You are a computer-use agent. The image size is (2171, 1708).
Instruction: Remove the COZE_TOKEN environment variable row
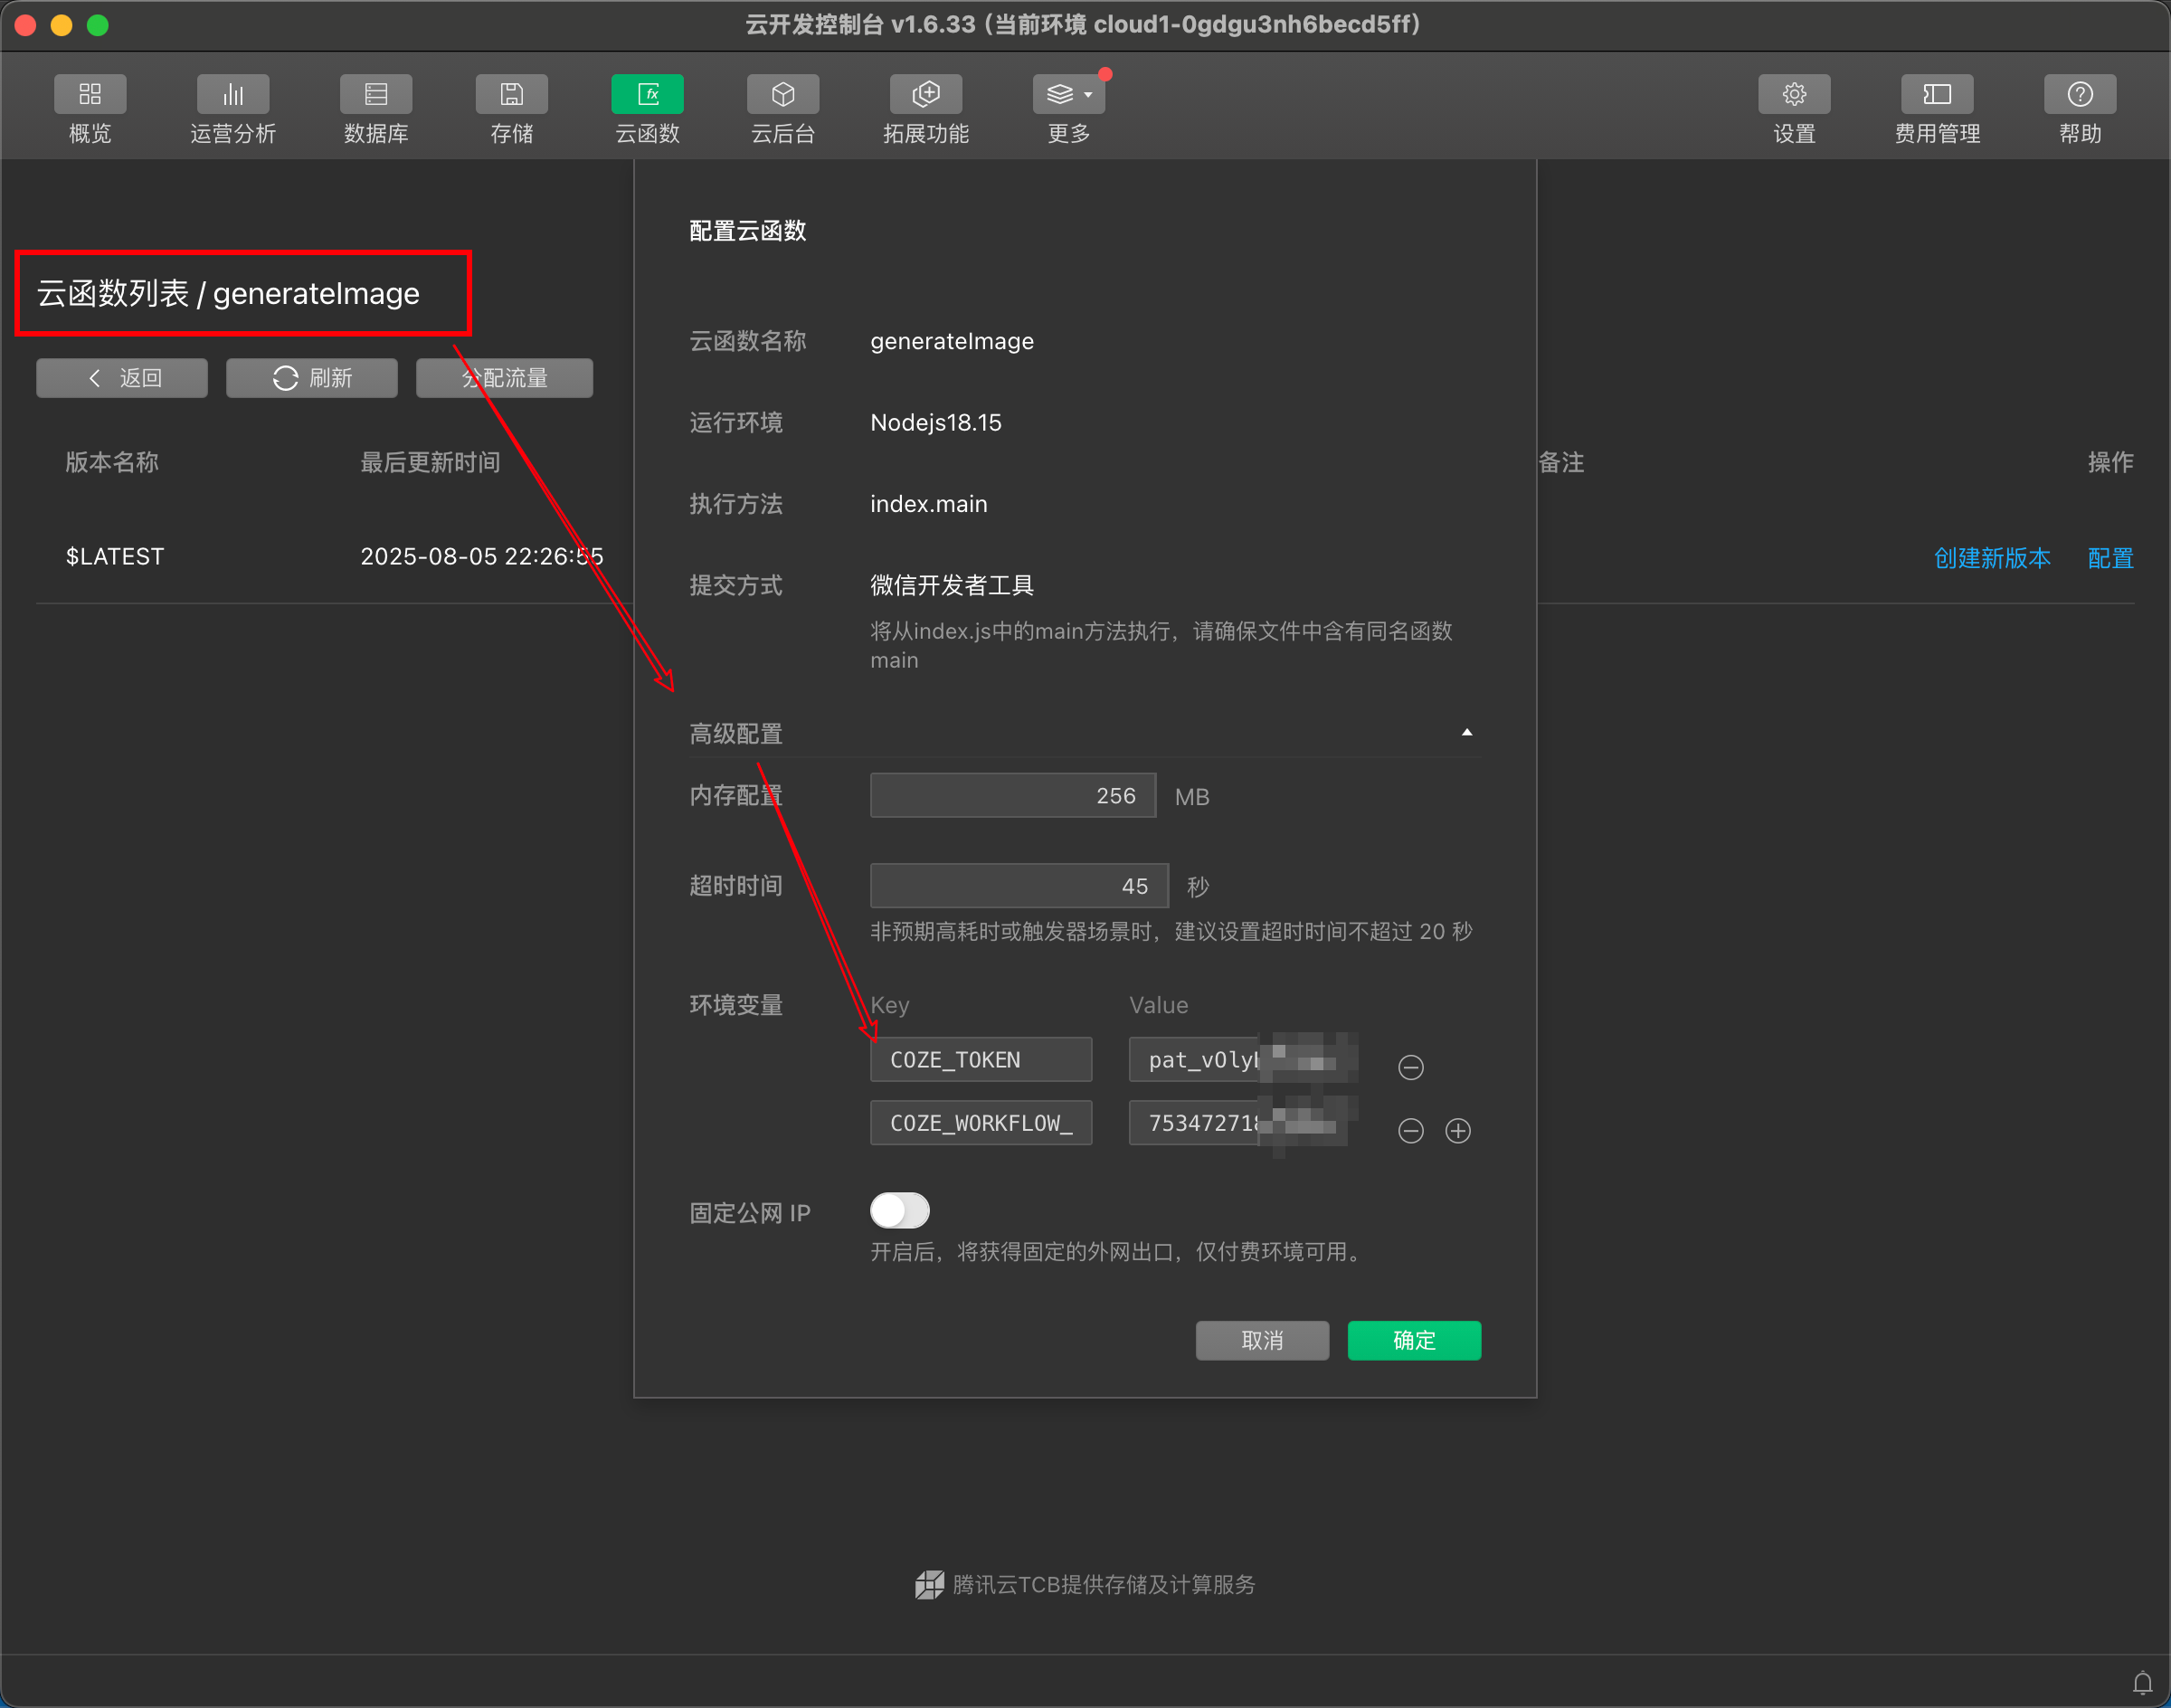pos(1410,1067)
